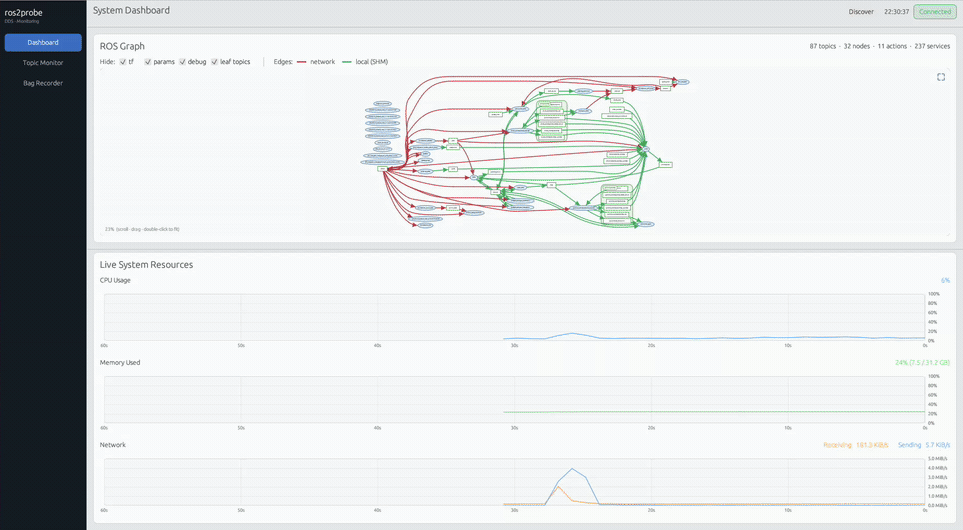This screenshot has width=963, height=530.
Task: Toggle the leaf topics hide checkbox
Action: click(x=214, y=62)
